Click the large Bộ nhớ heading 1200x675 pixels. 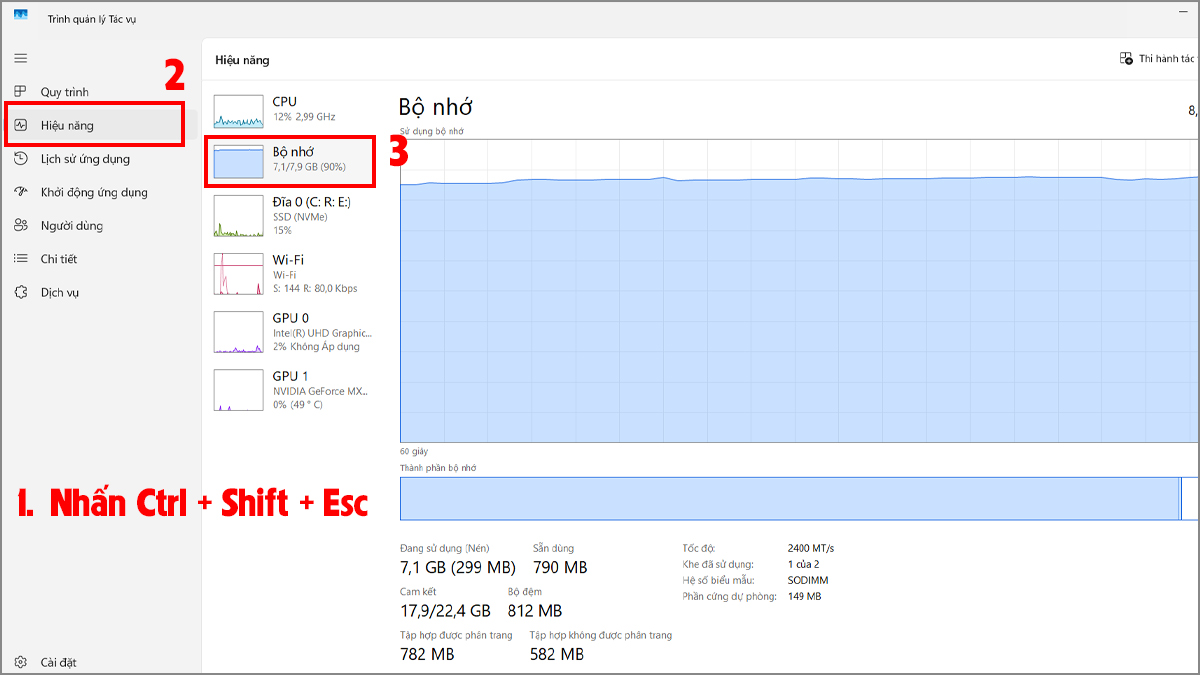pos(435,107)
